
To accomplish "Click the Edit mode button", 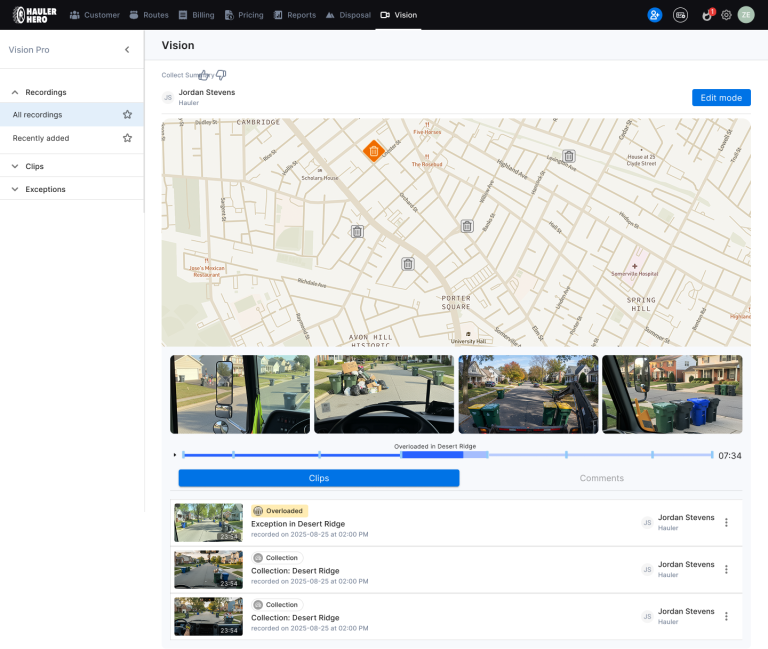I will 721,97.
